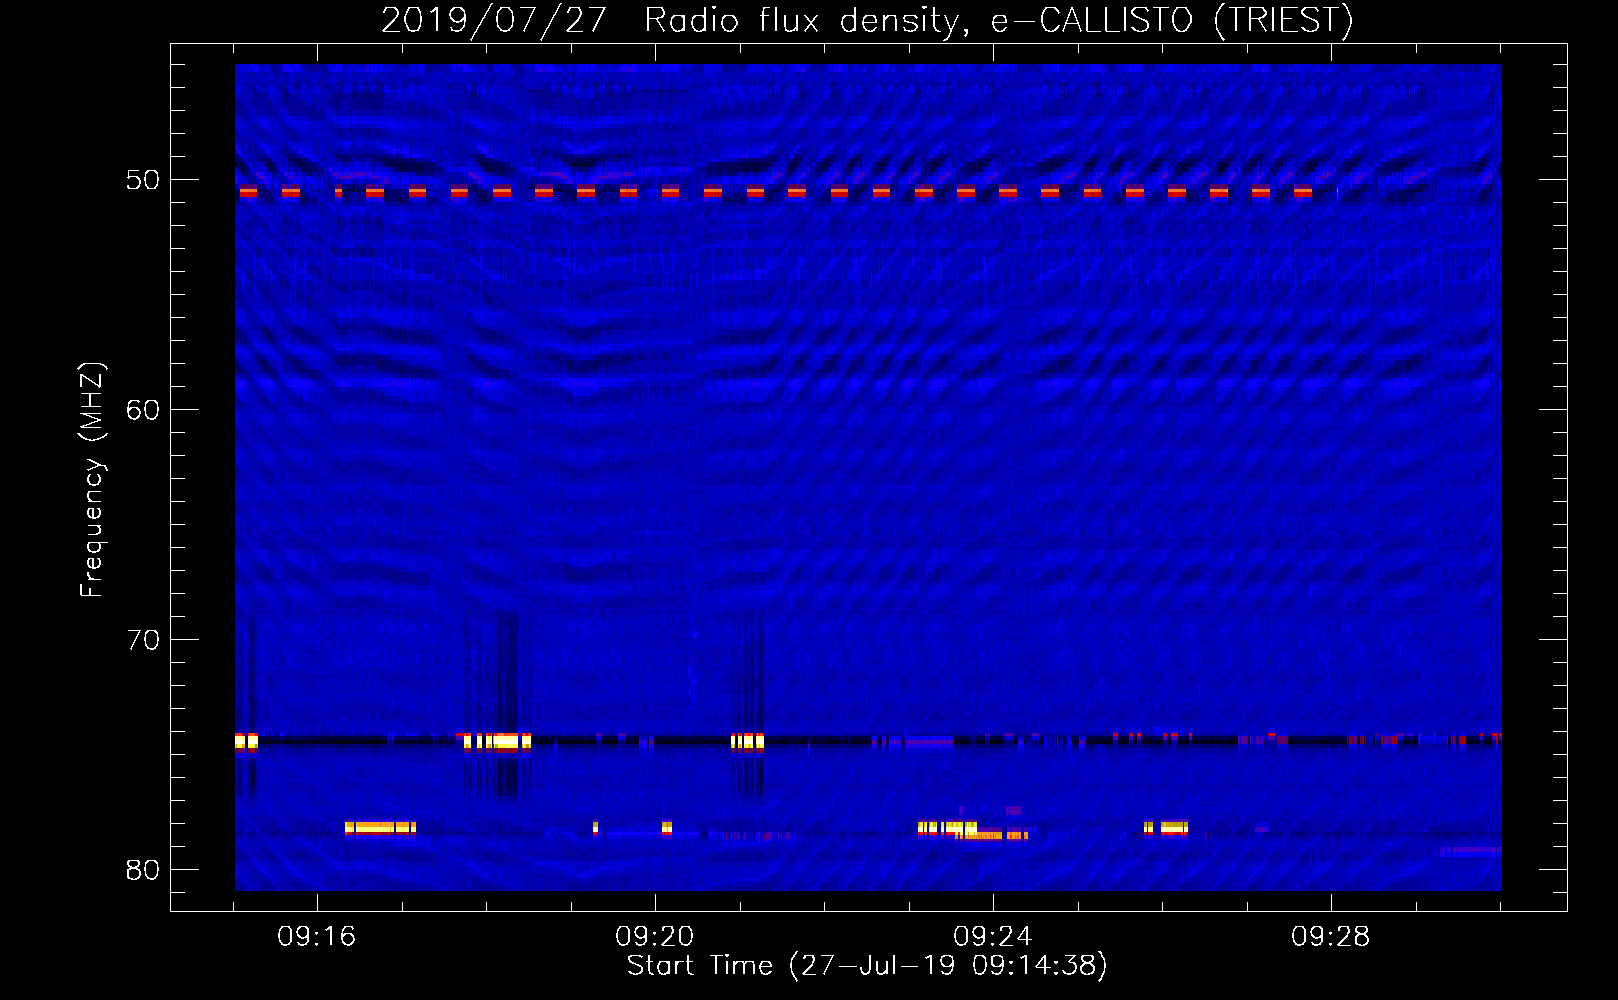The width and height of the screenshot is (1618, 1000).
Task: Click the '09:28' time tick label
Action: [1331, 937]
